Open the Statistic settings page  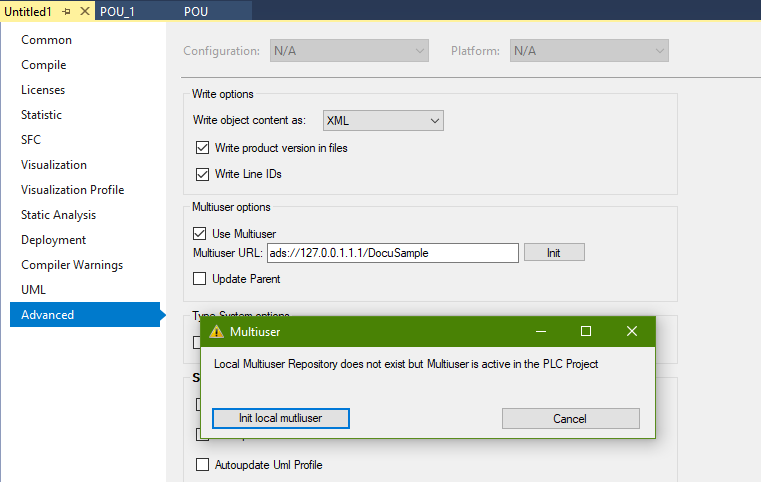click(x=41, y=115)
